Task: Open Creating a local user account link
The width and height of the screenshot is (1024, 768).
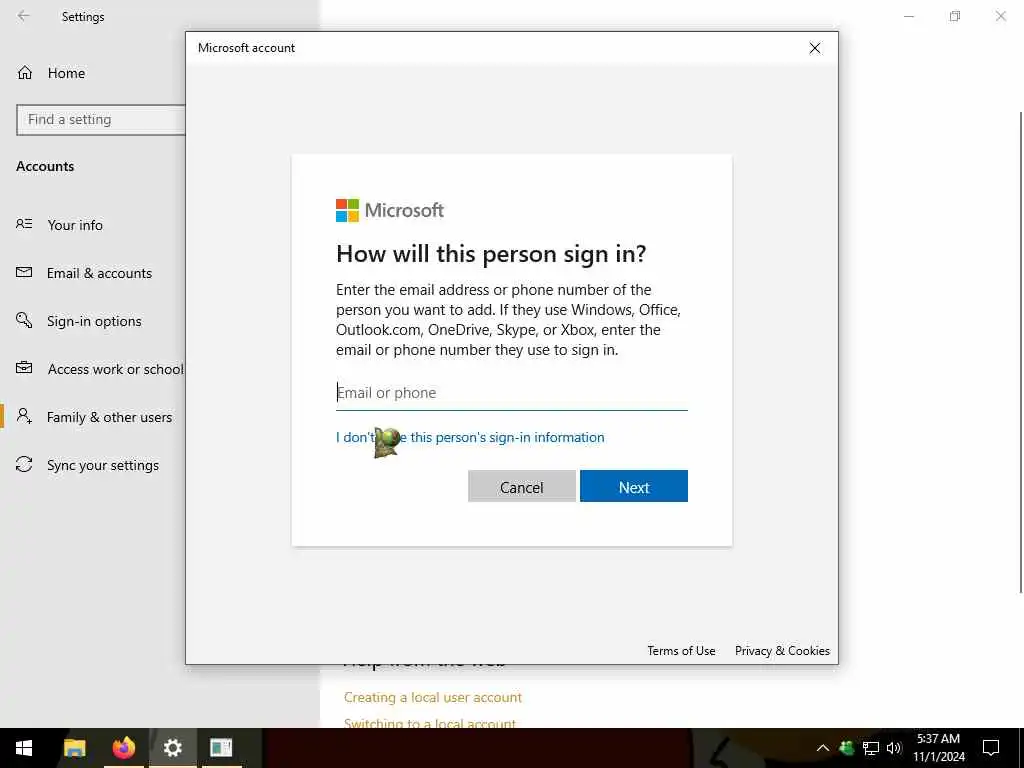Action: (433, 697)
